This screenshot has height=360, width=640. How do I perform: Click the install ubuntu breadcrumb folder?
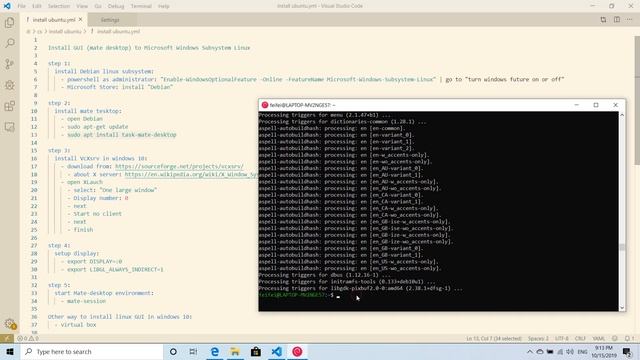(x=65, y=31)
